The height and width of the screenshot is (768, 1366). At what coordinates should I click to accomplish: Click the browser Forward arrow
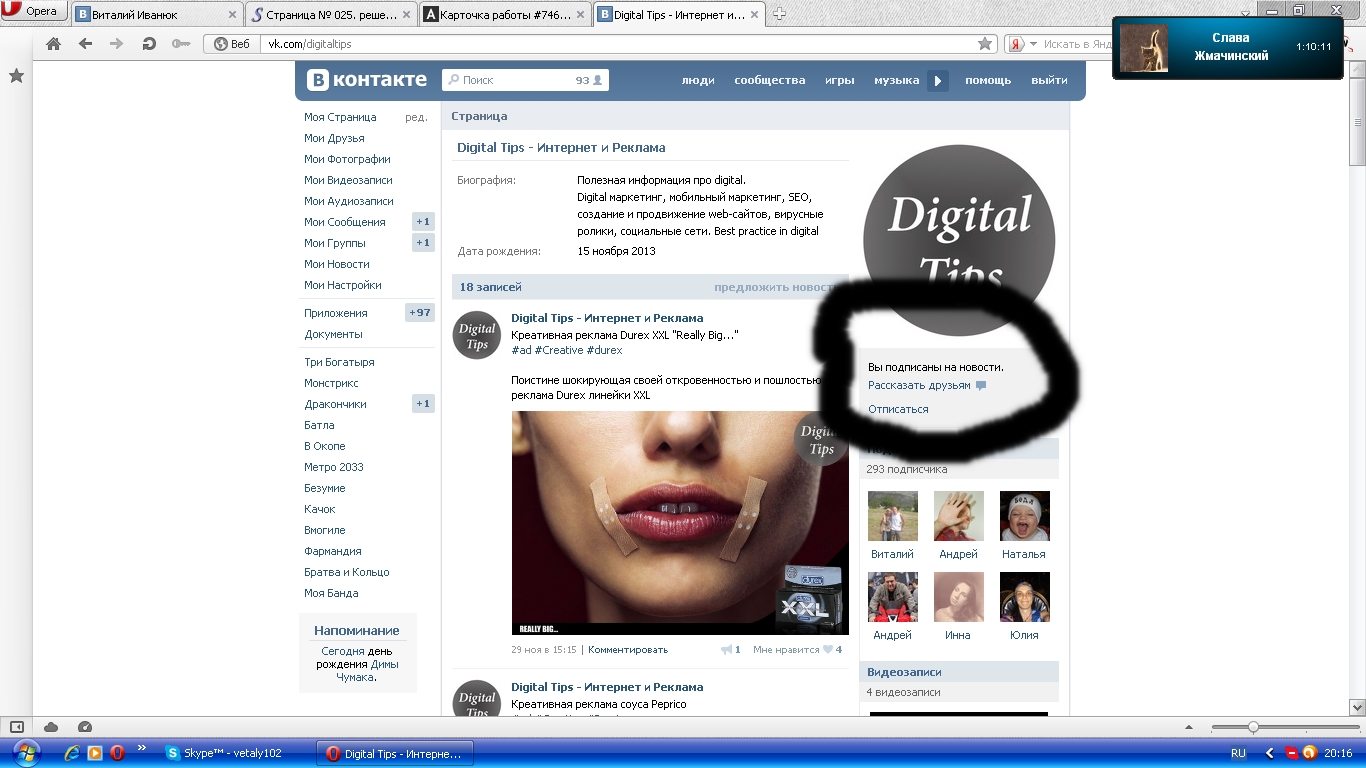(116, 44)
